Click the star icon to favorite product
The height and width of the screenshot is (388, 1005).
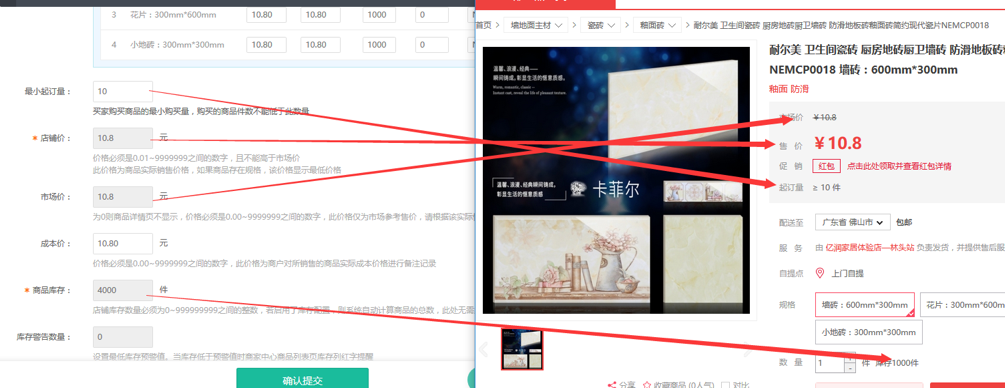pos(647,385)
